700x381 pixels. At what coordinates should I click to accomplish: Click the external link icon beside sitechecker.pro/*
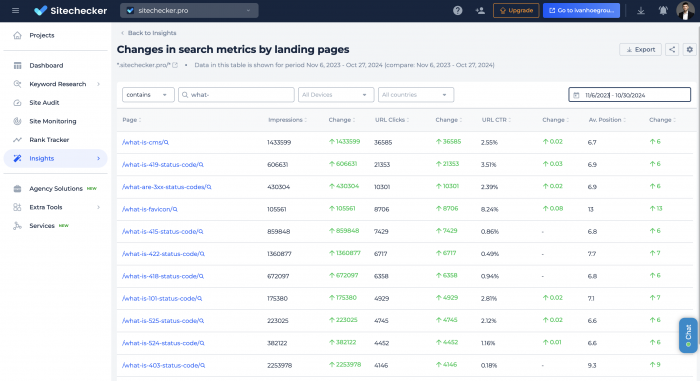(x=175, y=65)
